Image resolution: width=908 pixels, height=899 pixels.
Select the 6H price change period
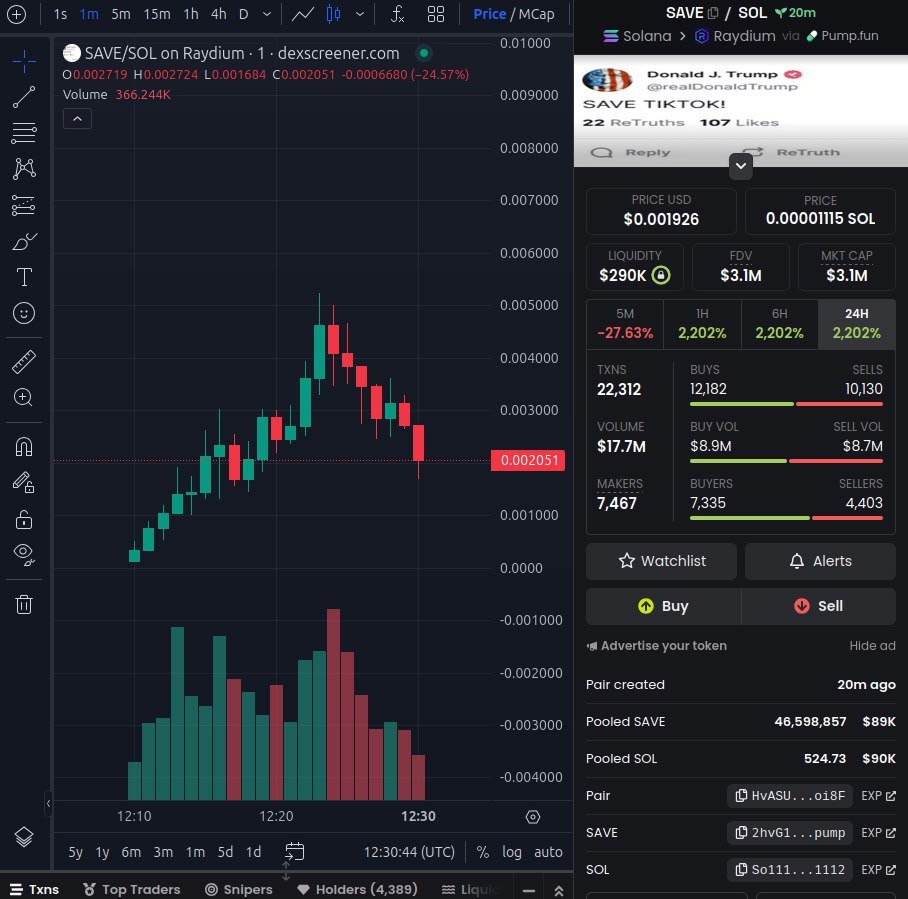point(779,324)
